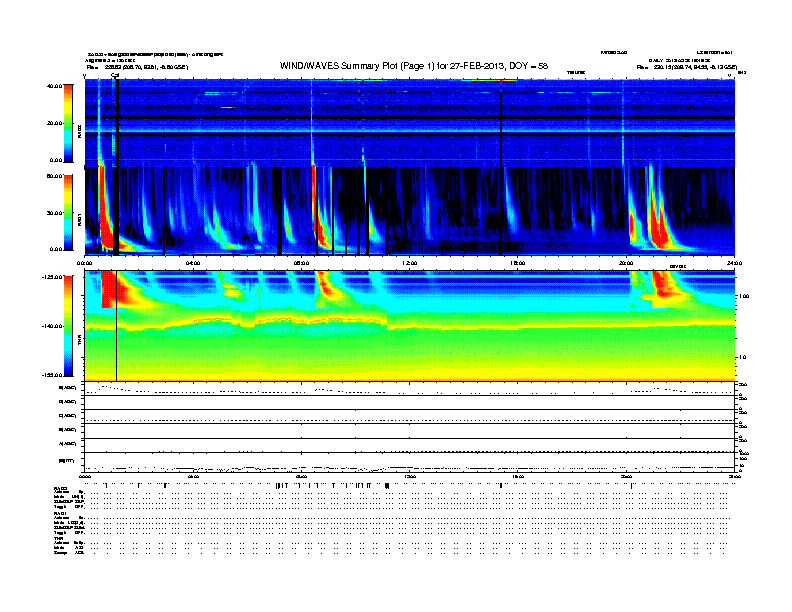The image size is (792, 612).
Task: Click the Cal marker above the RAD2 panel
Action: [115, 75]
